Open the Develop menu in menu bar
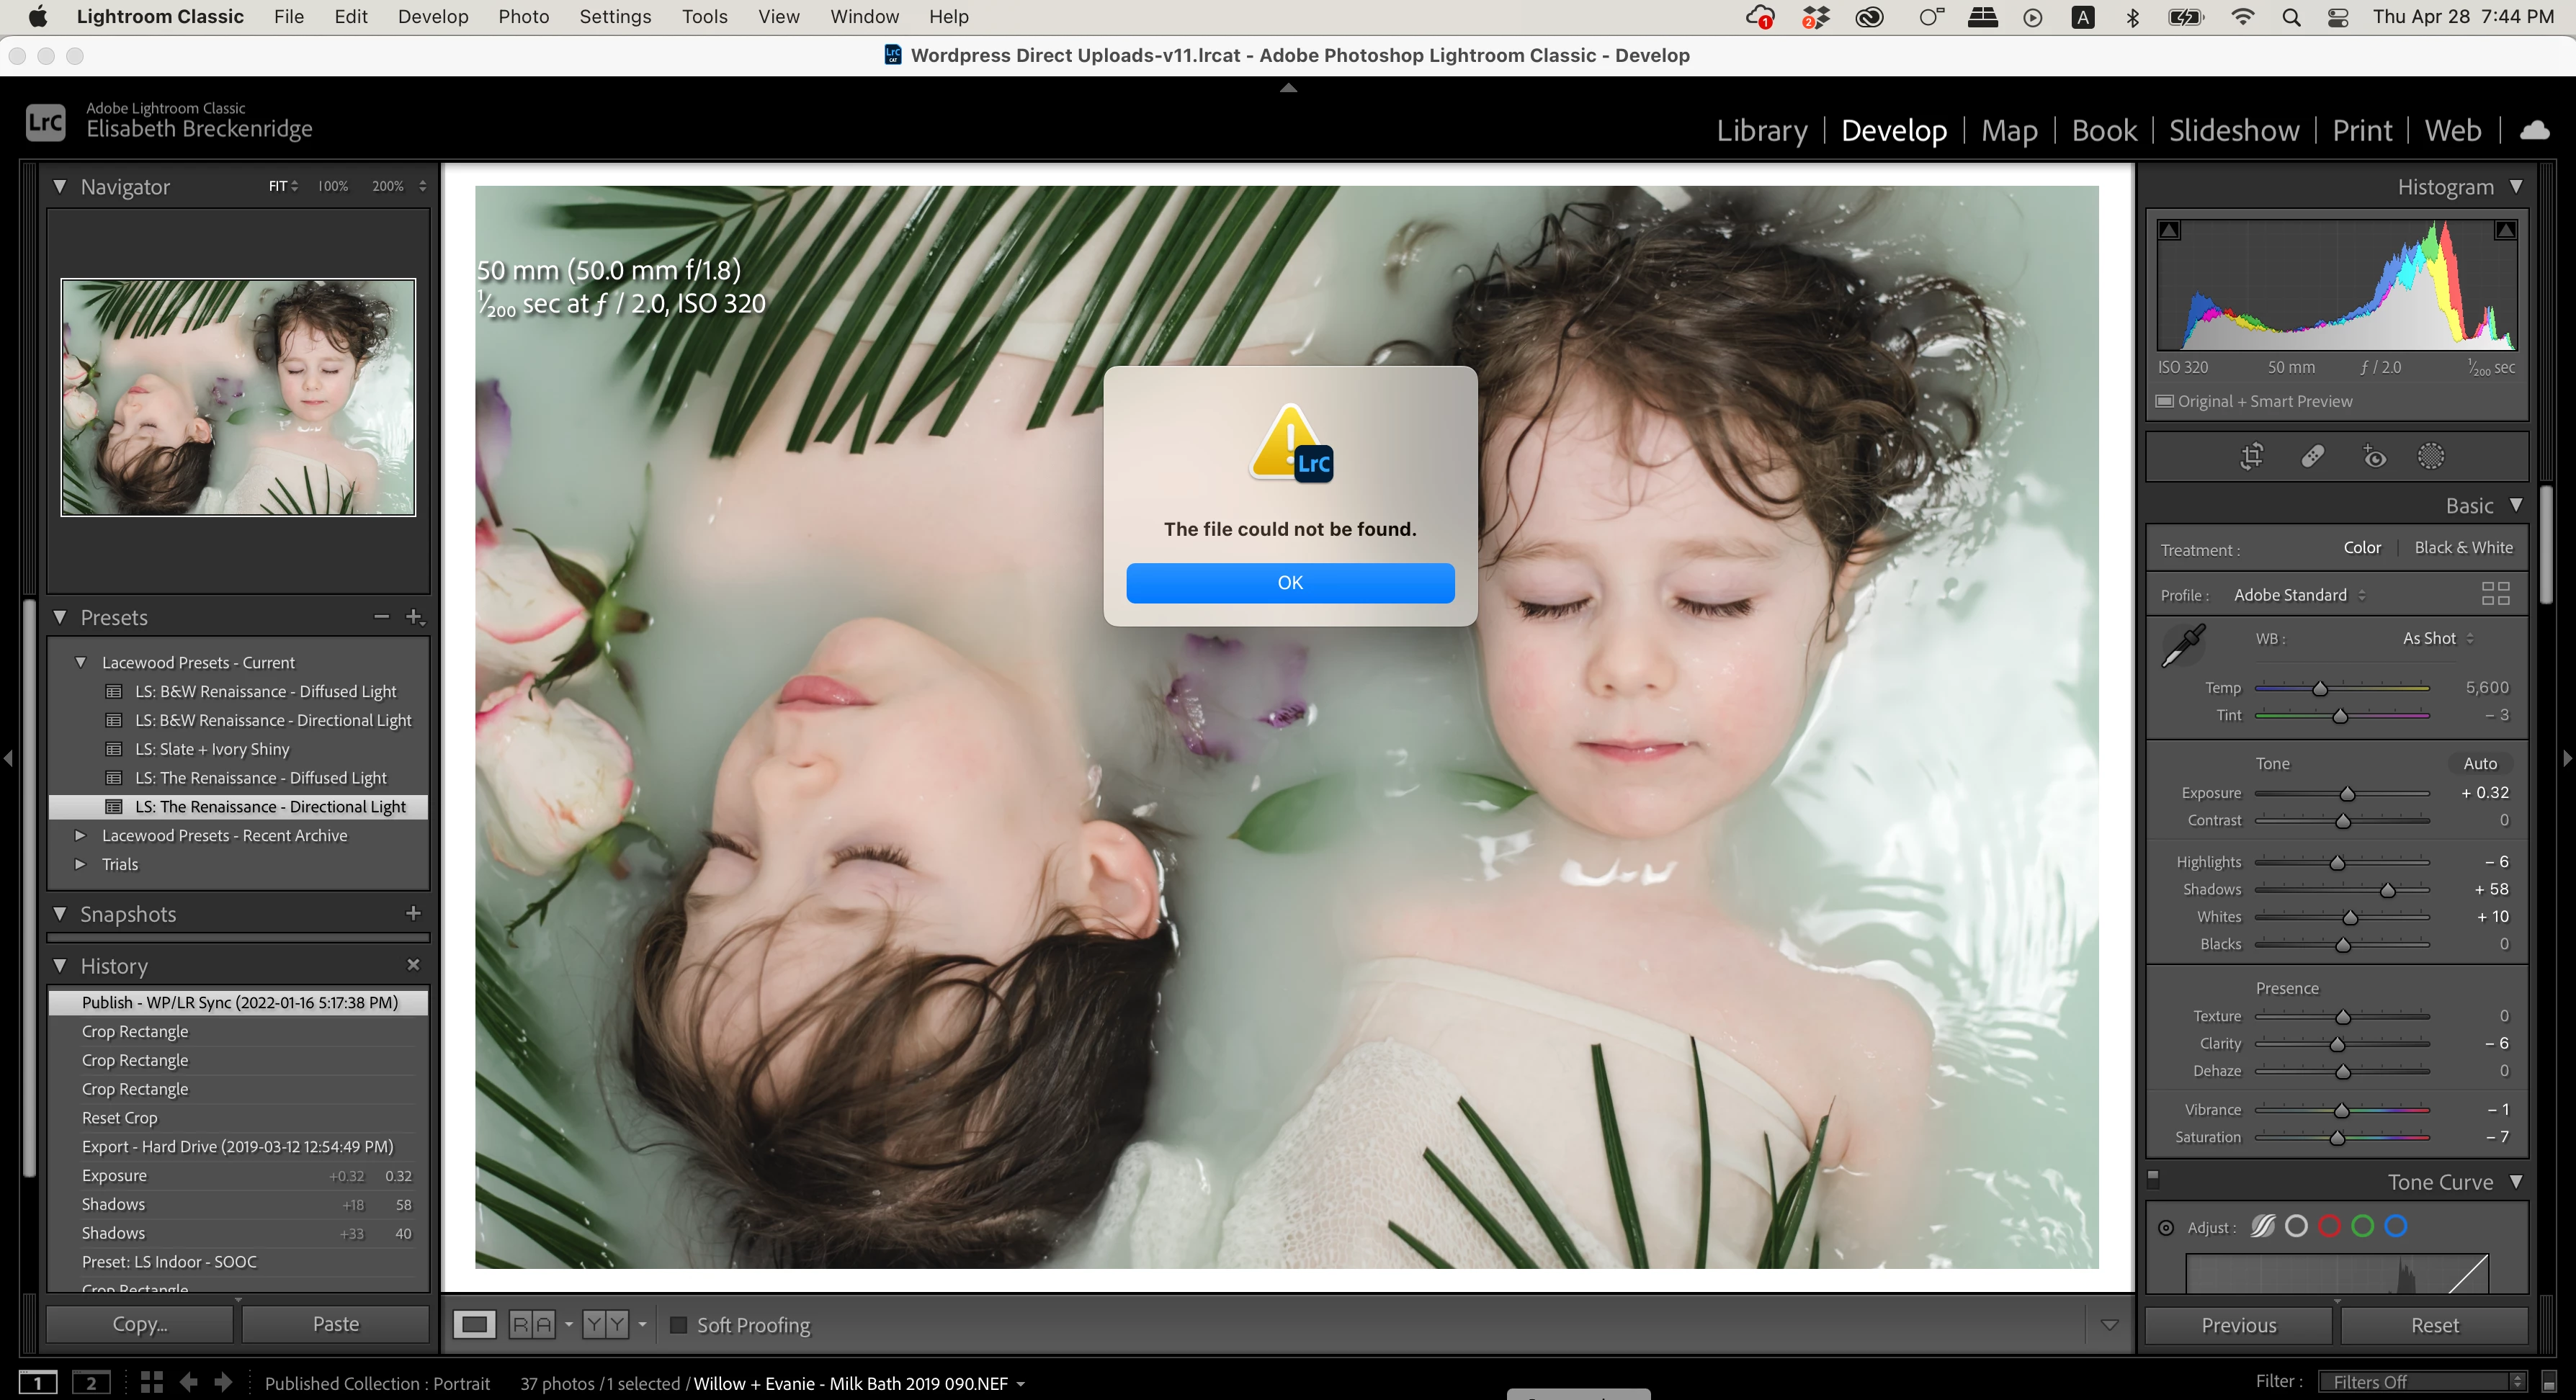Viewport: 2576px width, 1400px height. coord(432,17)
